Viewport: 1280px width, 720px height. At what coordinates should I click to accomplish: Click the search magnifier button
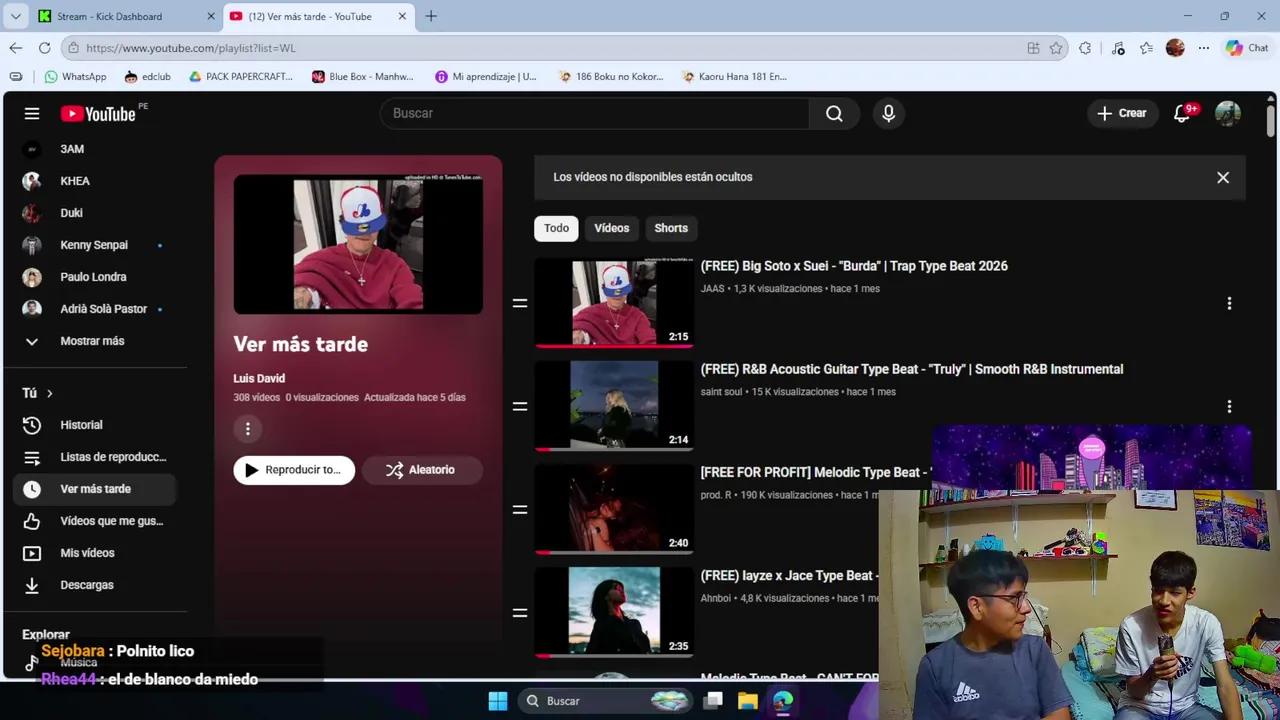[x=834, y=113]
